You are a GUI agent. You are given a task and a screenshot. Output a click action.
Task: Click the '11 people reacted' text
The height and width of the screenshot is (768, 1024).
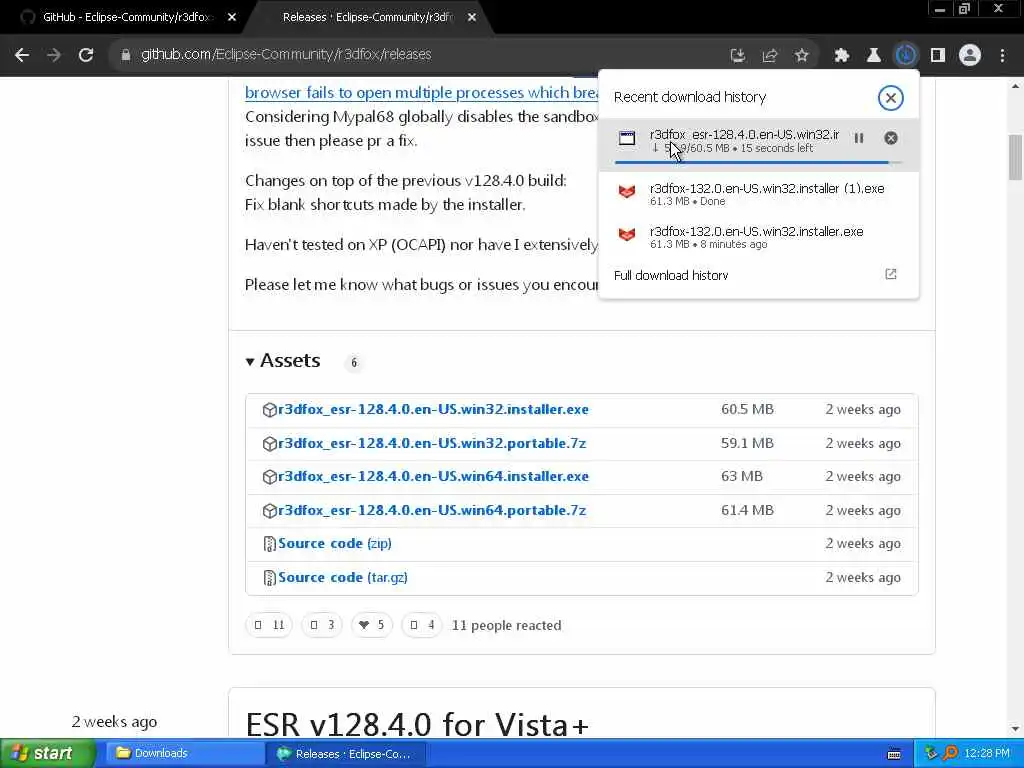click(506, 626)
